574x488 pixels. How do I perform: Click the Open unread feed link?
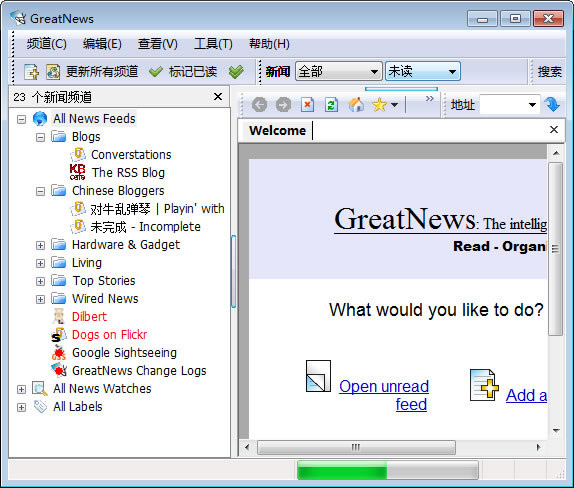[384, 395]
